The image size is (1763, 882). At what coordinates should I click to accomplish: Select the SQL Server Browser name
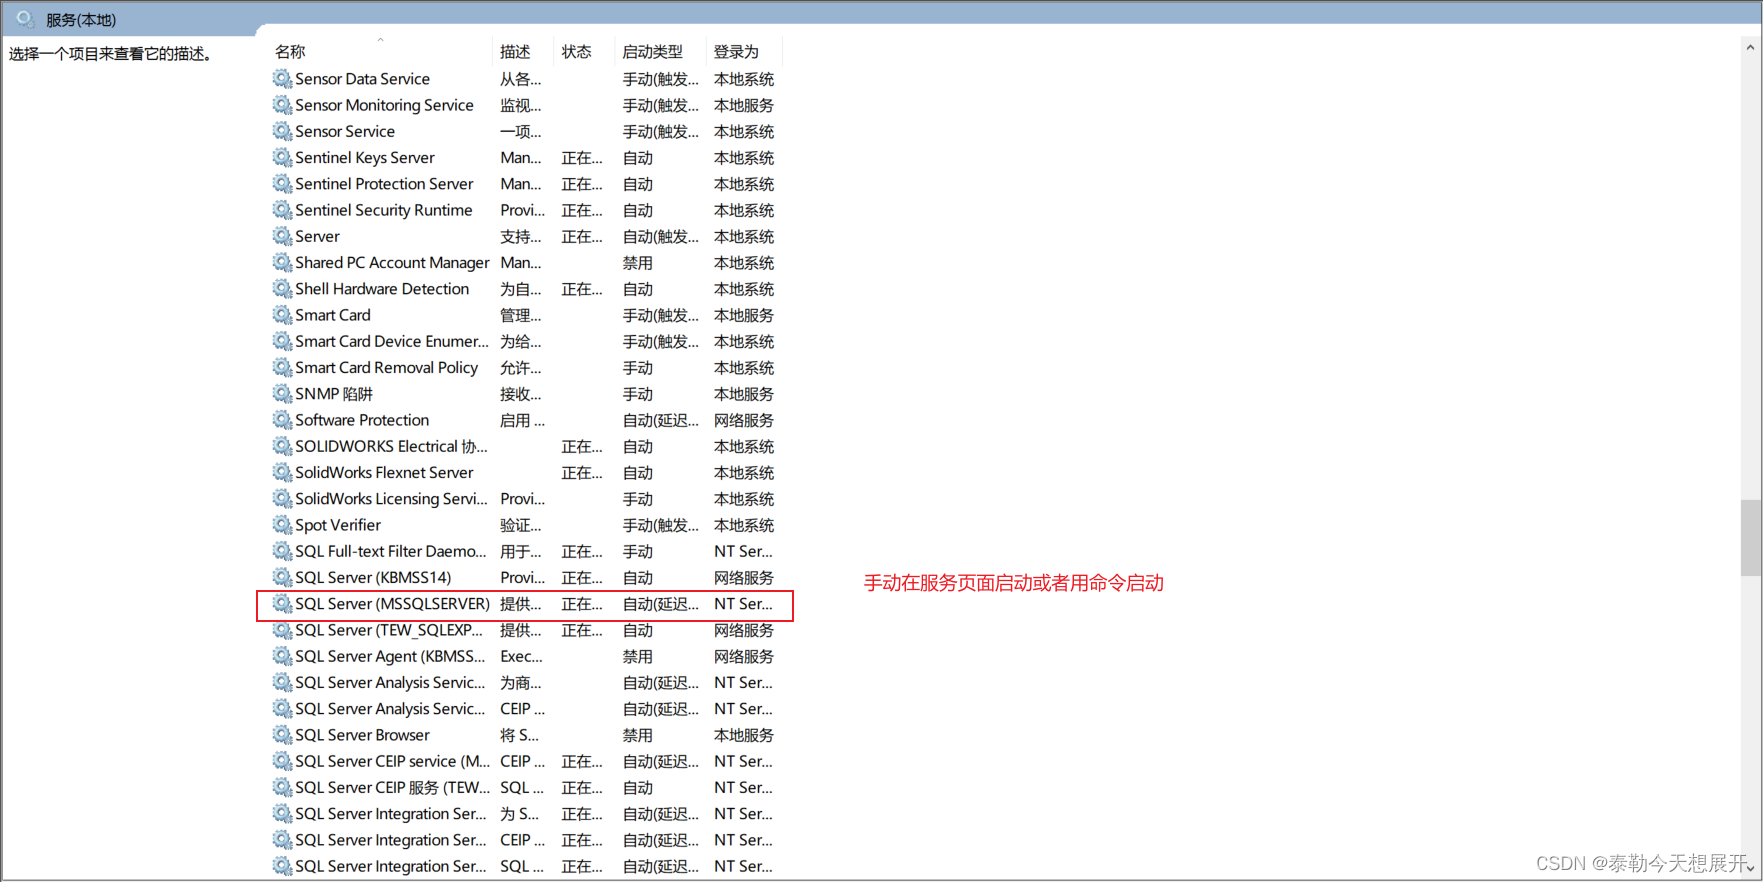click(362, 735)
